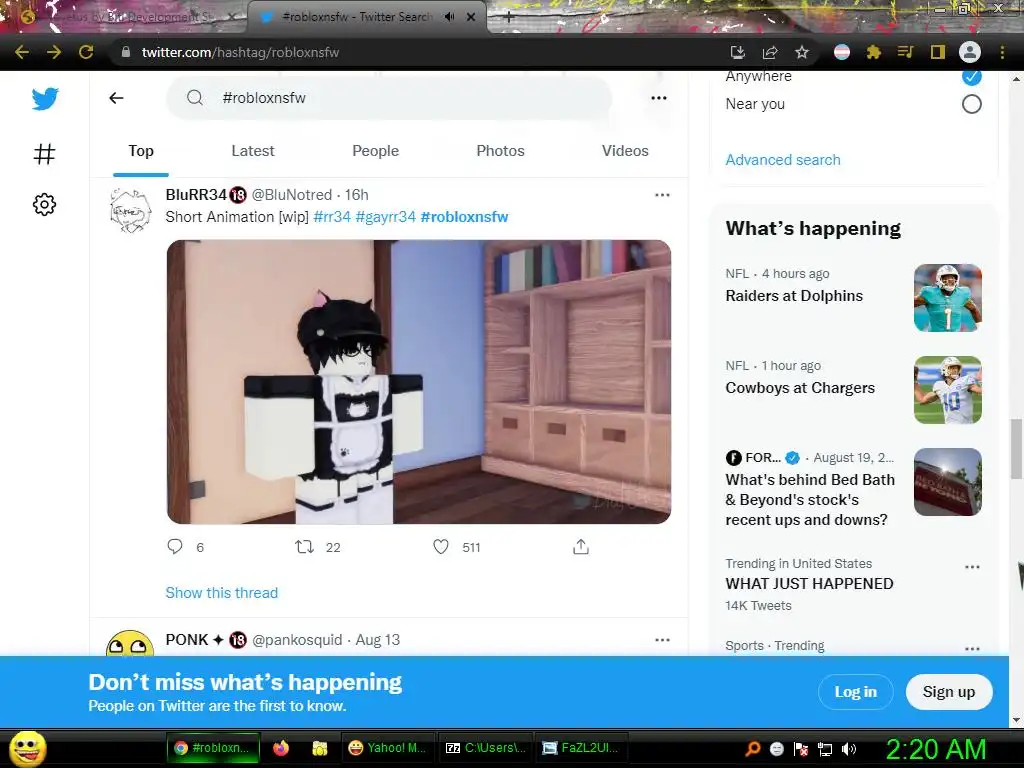This screenshot has width=1024, height=768.
Task: More options for WHAT JUST HAPPENED trend
Action: click(972, 566)
